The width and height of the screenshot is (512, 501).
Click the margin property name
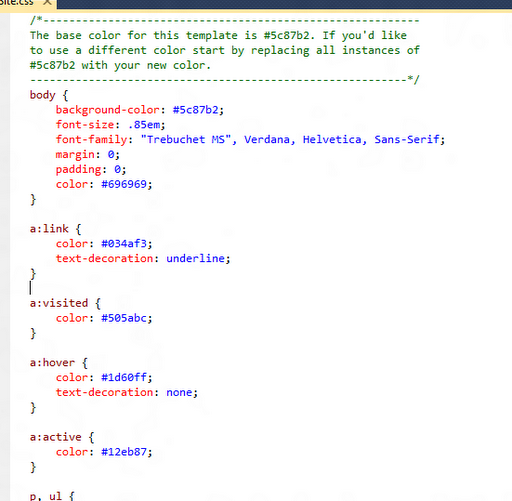pyautogui.click(x=75, y=154)
